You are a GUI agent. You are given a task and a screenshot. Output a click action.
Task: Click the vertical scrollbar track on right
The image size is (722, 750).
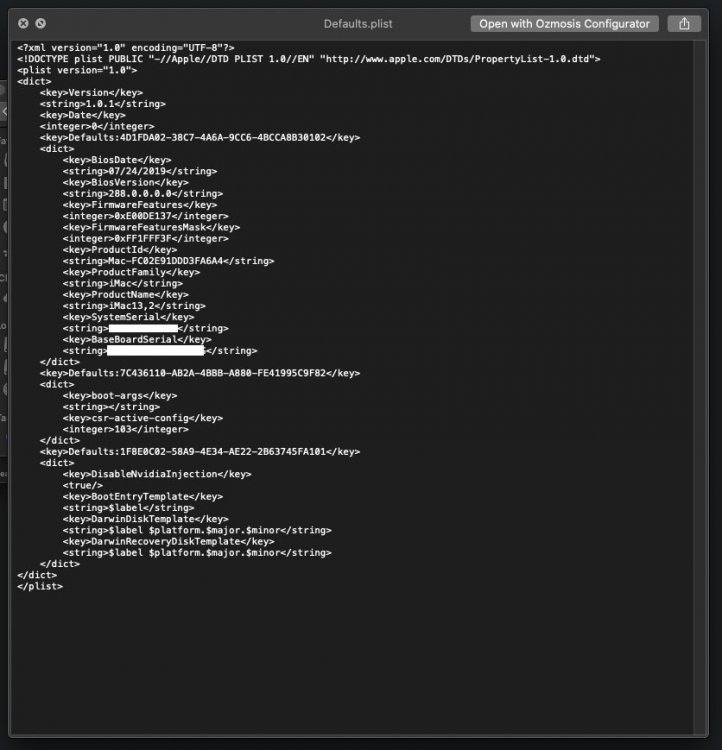tap(700, 387)
